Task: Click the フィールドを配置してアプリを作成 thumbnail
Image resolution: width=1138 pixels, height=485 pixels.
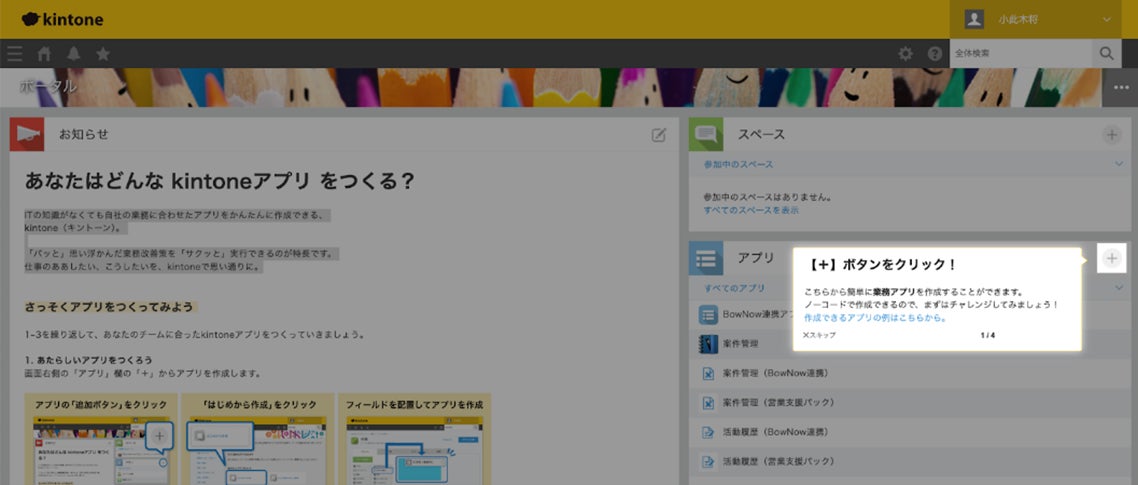Action: pos(414,441)
